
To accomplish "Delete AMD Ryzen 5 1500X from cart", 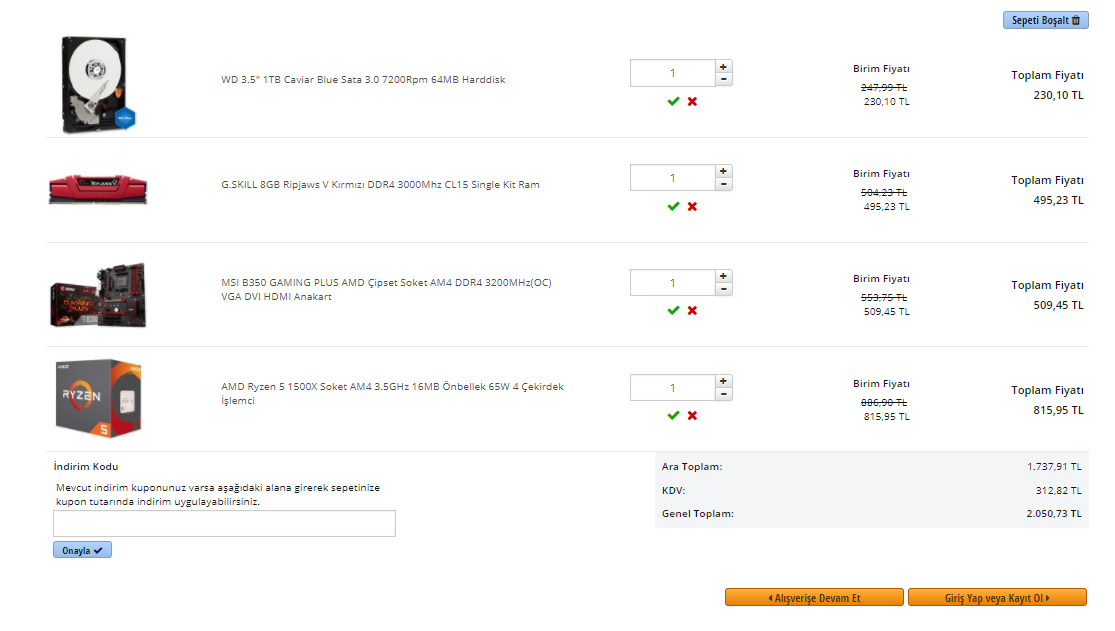I will point(692,415).
